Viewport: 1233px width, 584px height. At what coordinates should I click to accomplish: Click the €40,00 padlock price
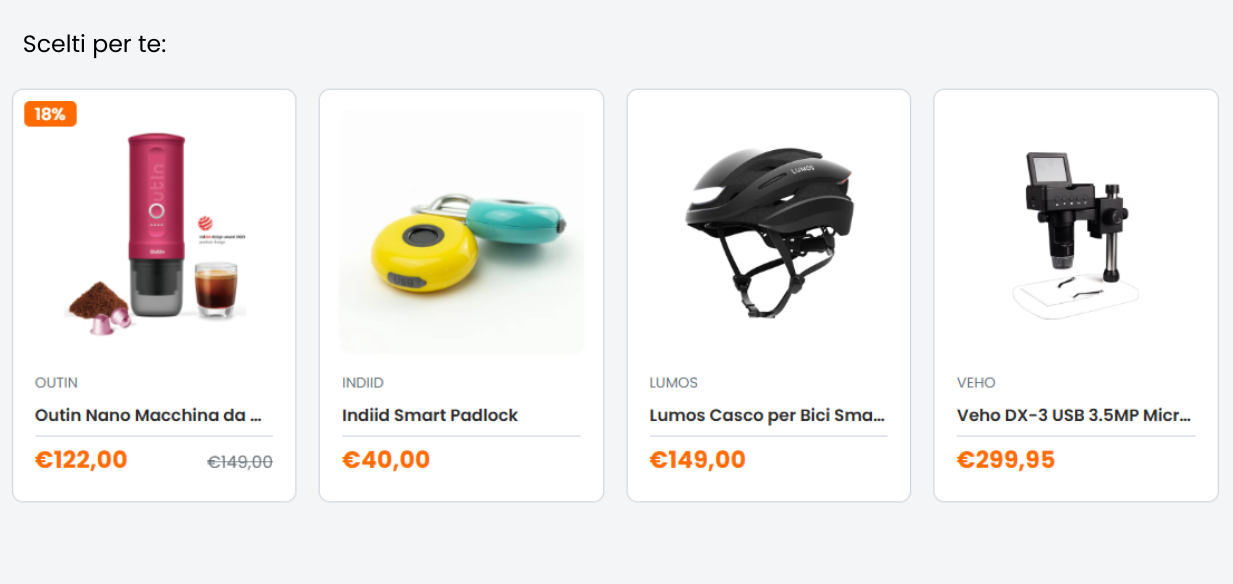[386, 460]
